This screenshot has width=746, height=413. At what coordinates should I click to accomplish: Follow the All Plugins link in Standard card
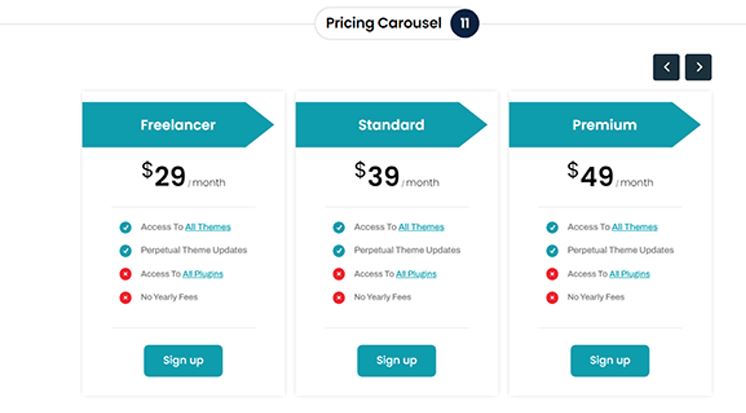click(416, 274)
